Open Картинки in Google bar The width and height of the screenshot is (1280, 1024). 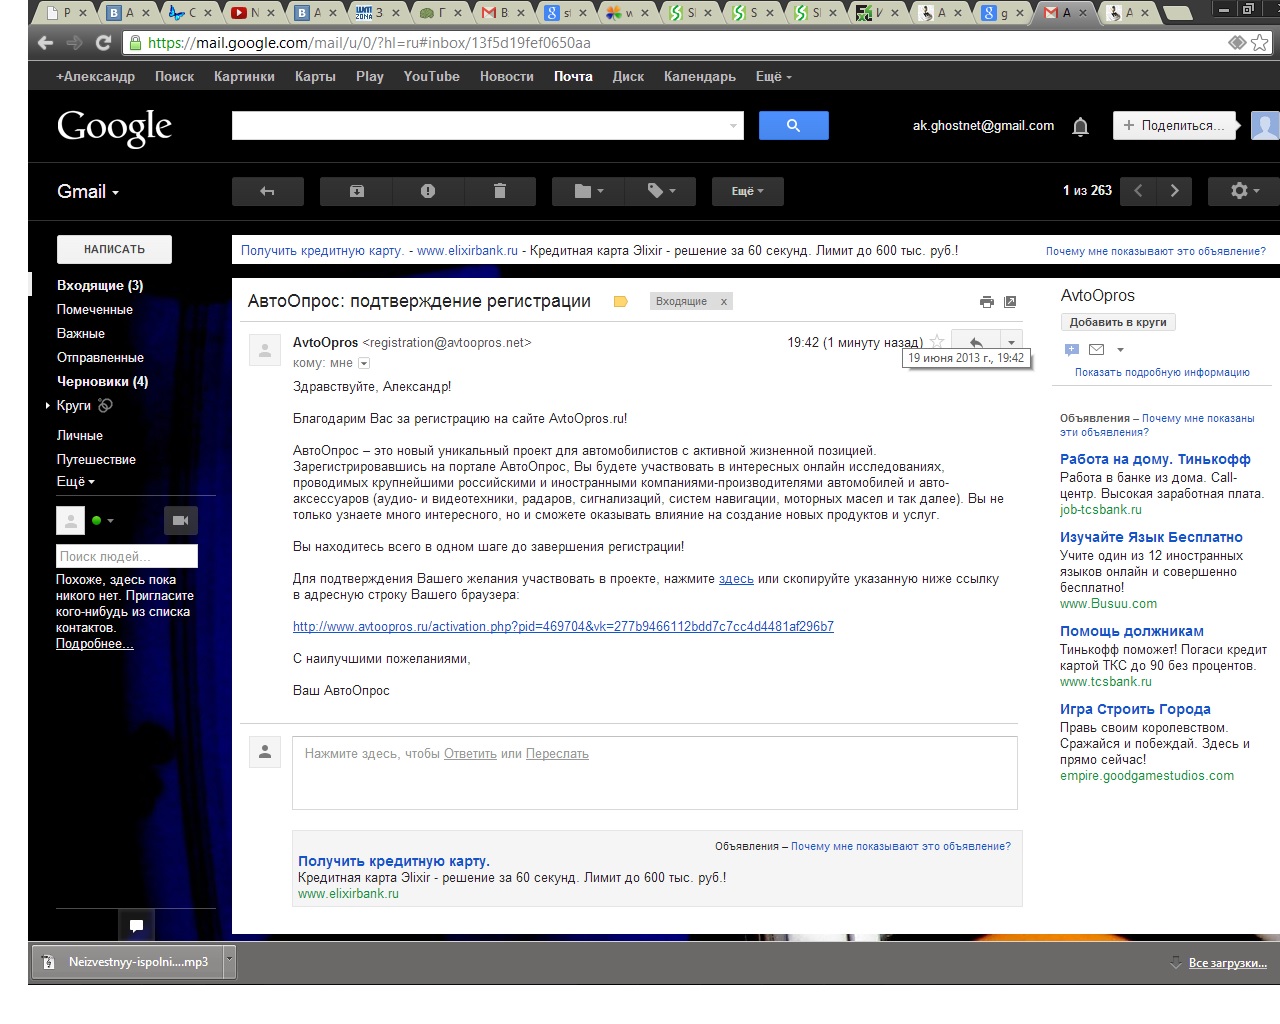[x=244, y=76]
